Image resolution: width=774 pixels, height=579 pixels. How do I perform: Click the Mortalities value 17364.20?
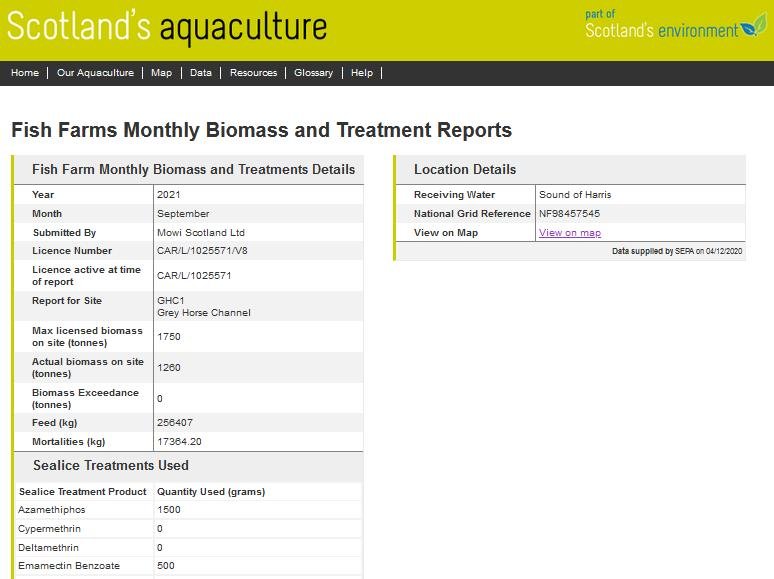coord(180,442)
